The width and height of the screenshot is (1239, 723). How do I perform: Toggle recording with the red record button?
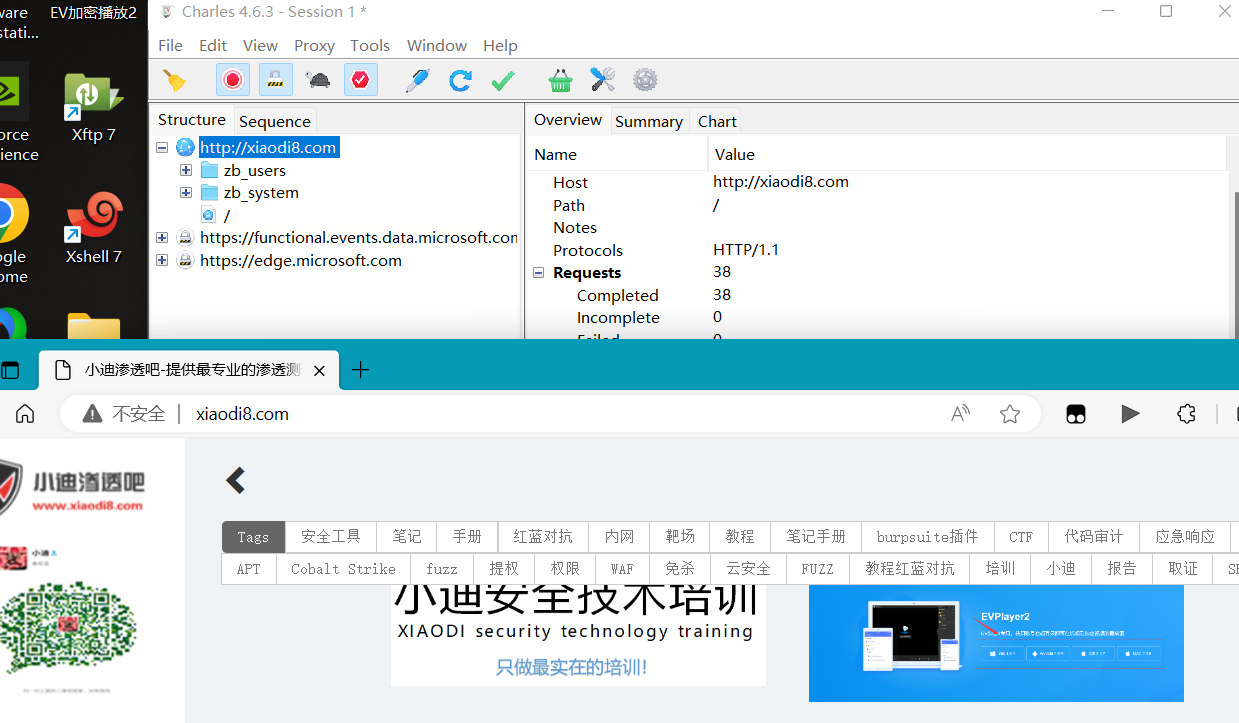[x=233, y=80]
